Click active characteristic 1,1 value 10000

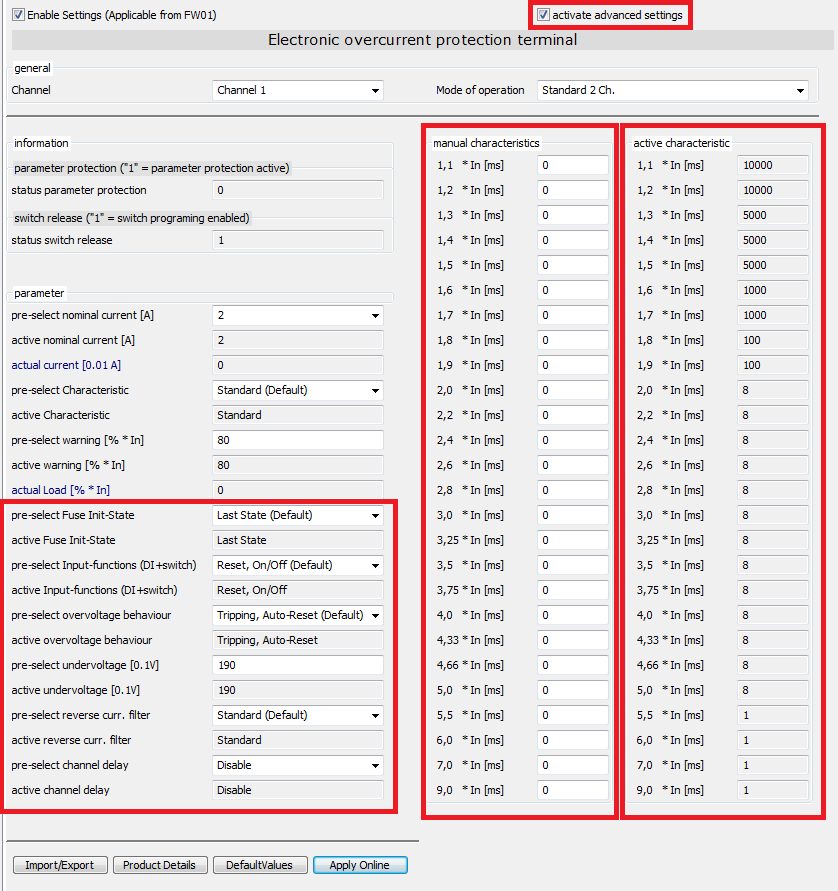coord(773,165)
